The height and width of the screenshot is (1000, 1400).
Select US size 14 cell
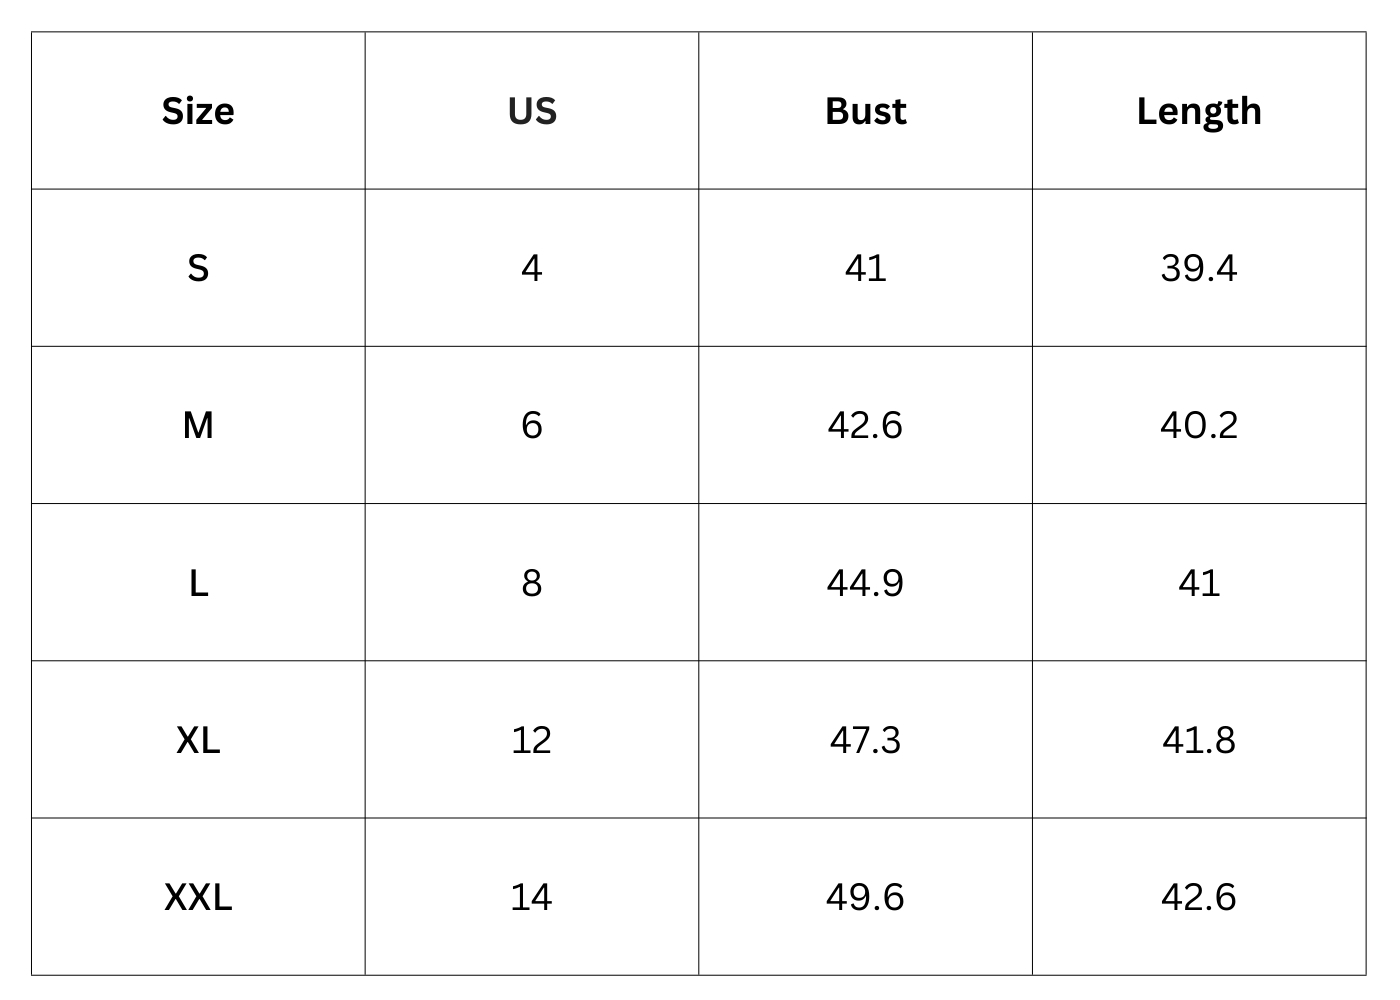[x=531, y=897]
